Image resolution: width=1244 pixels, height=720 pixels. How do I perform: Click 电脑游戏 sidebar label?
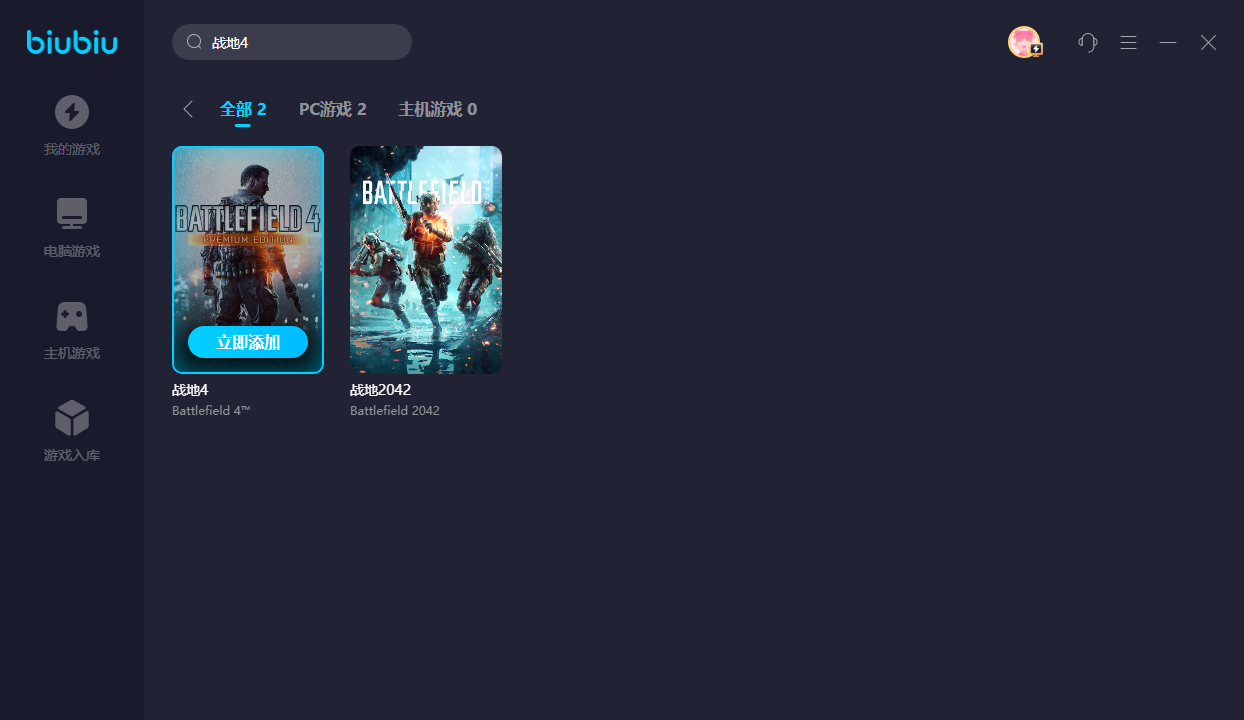(72, 252)
